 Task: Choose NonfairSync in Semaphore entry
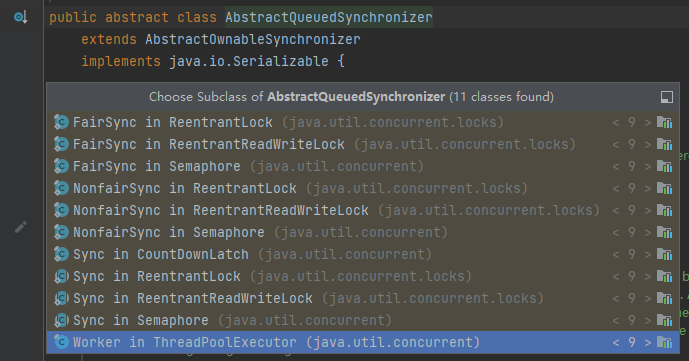tap(363, 232)
